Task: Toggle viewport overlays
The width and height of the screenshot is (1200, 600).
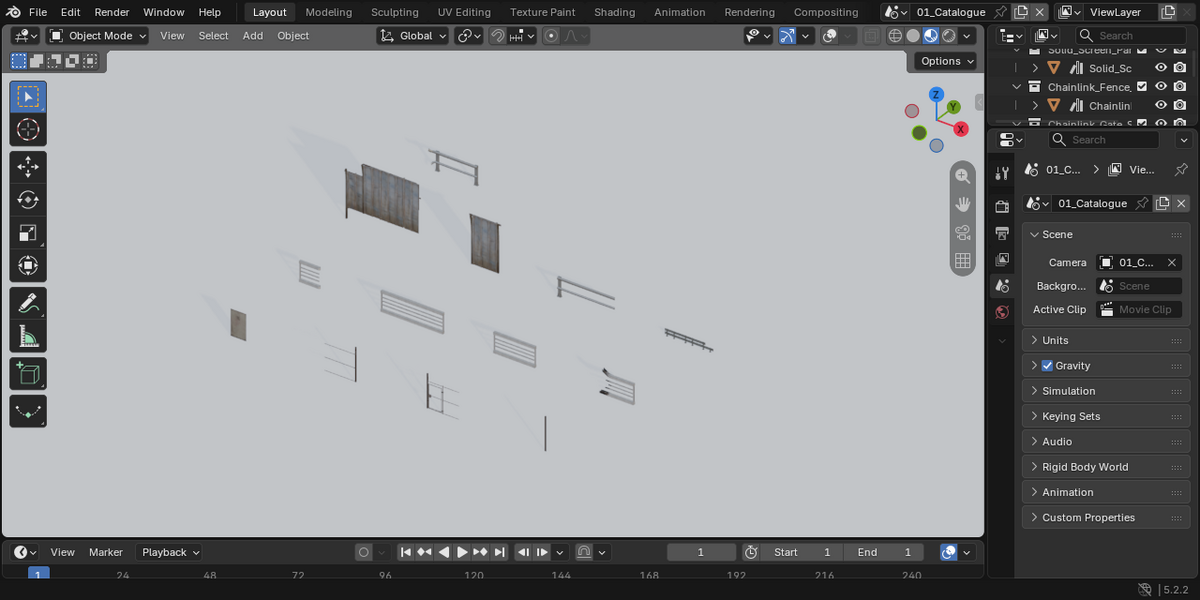Action: tap(830, 35)
